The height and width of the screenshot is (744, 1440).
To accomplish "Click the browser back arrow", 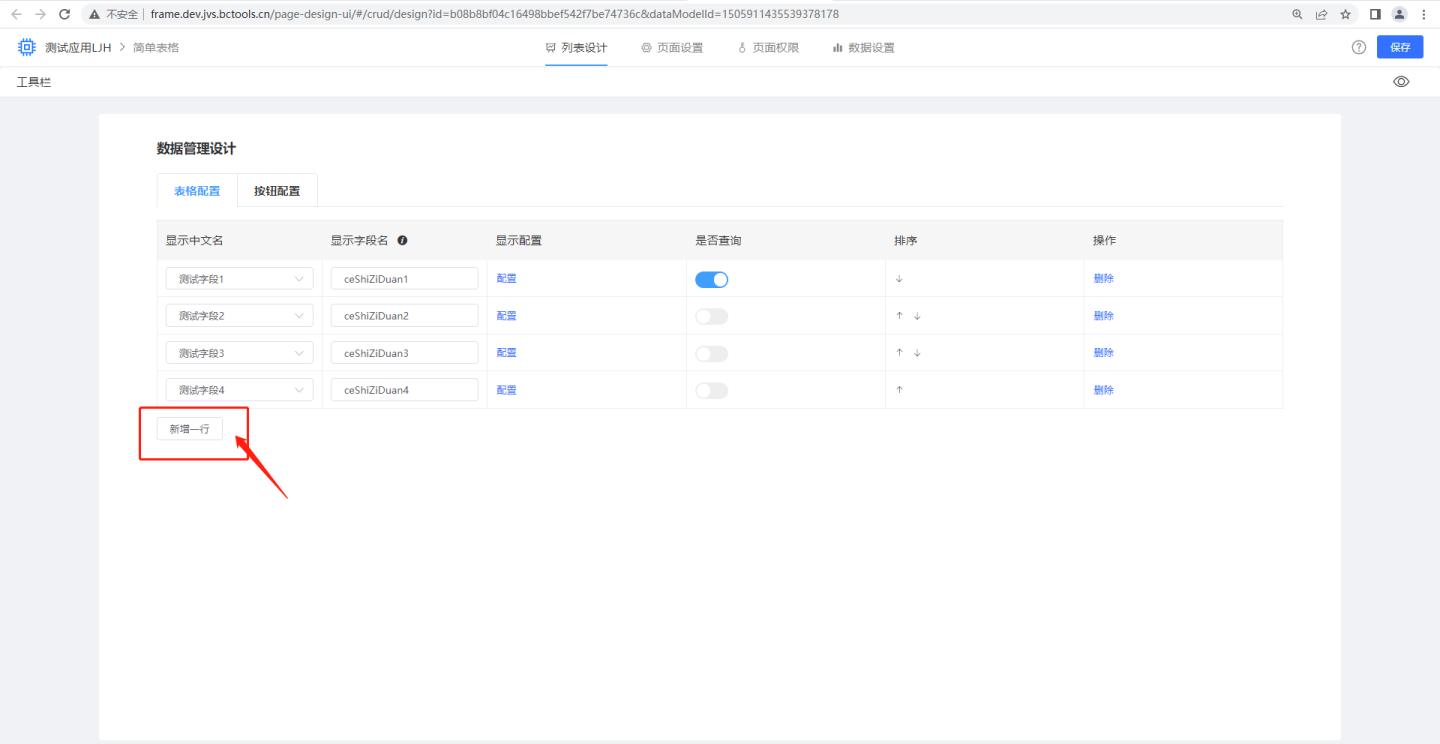I will pyautogui.click(x=17, y=14).
